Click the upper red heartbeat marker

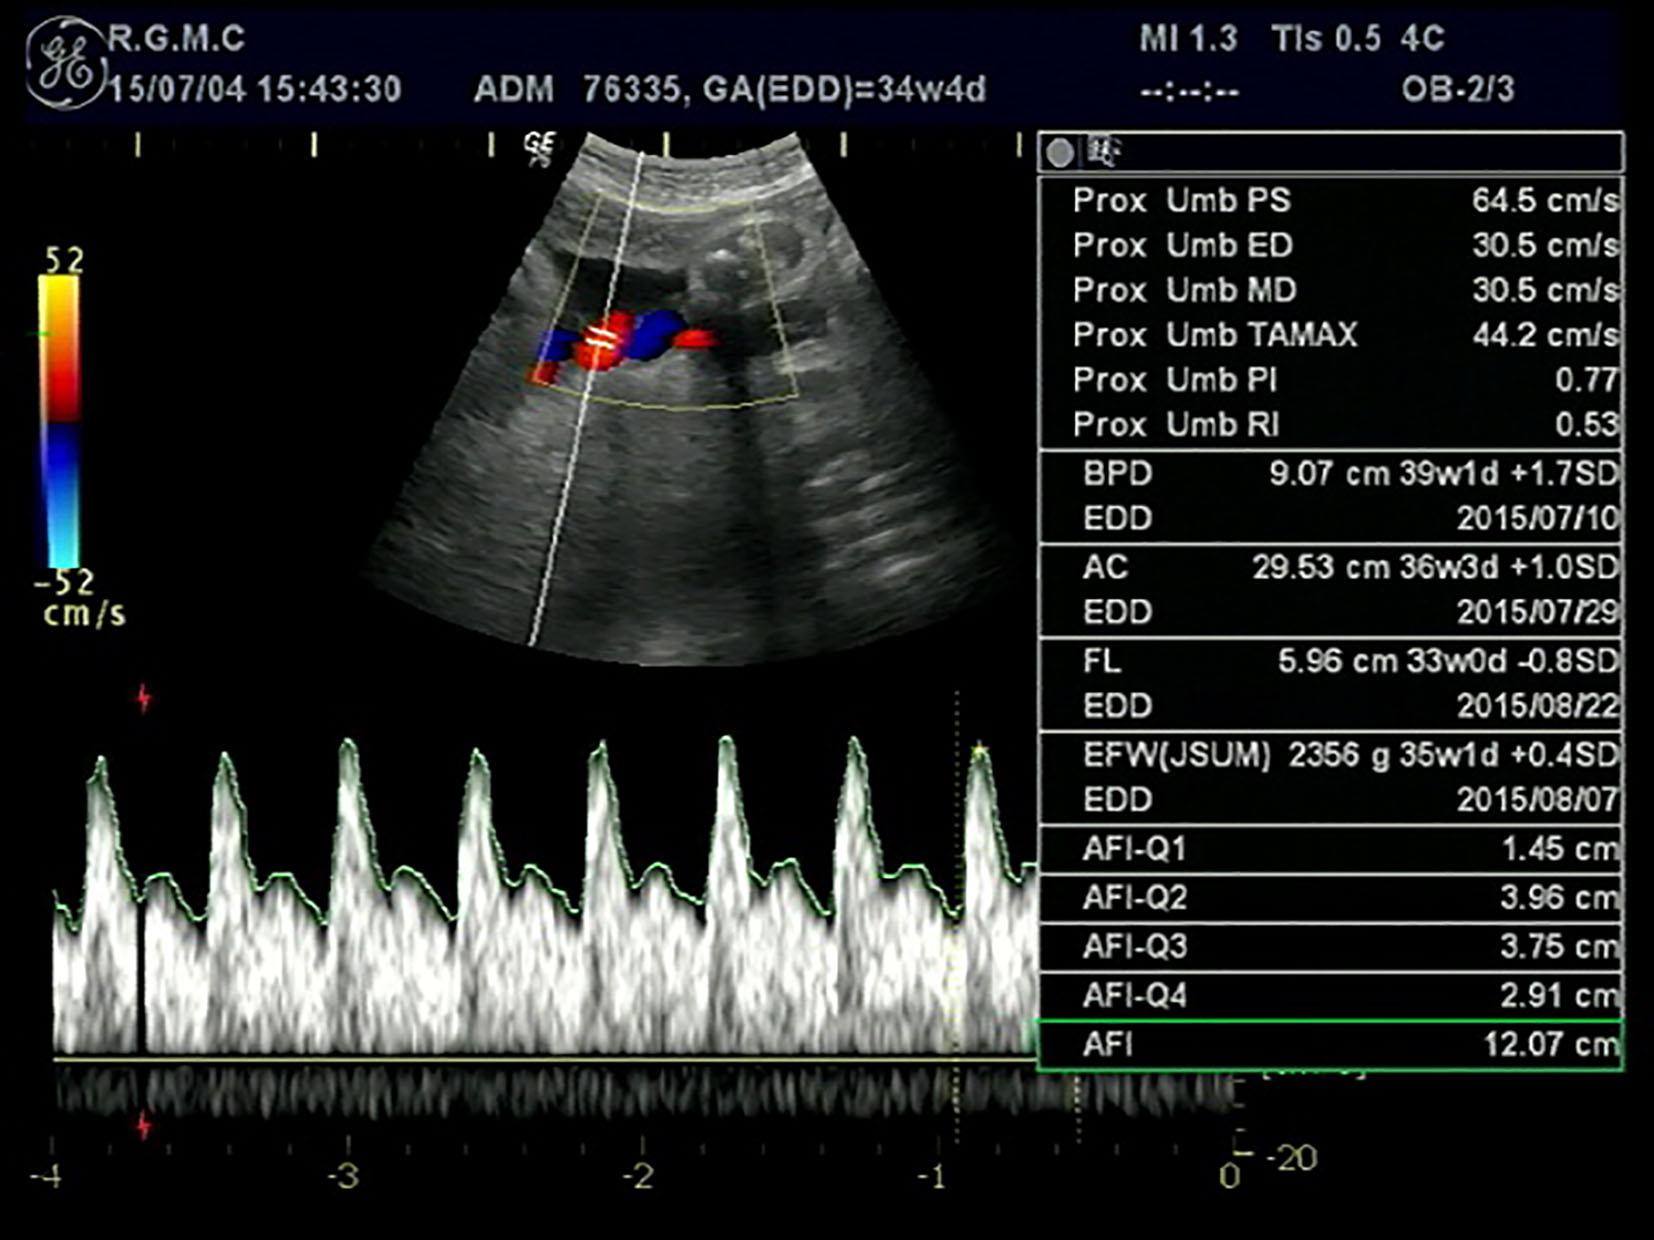[143, 697]
